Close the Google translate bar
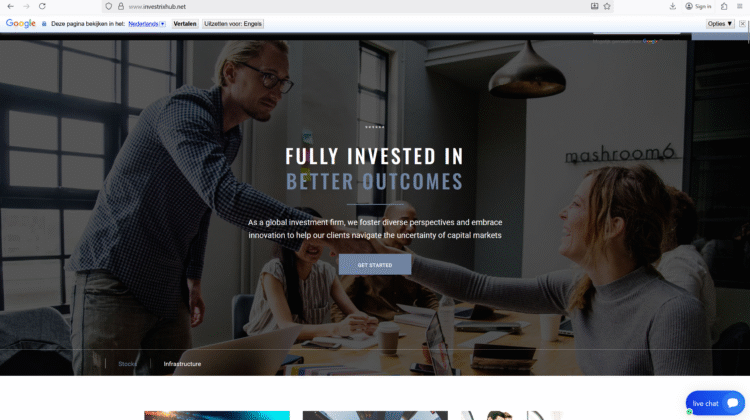The image size is (750, 420). pyautogui.click(x=742, y=23)
